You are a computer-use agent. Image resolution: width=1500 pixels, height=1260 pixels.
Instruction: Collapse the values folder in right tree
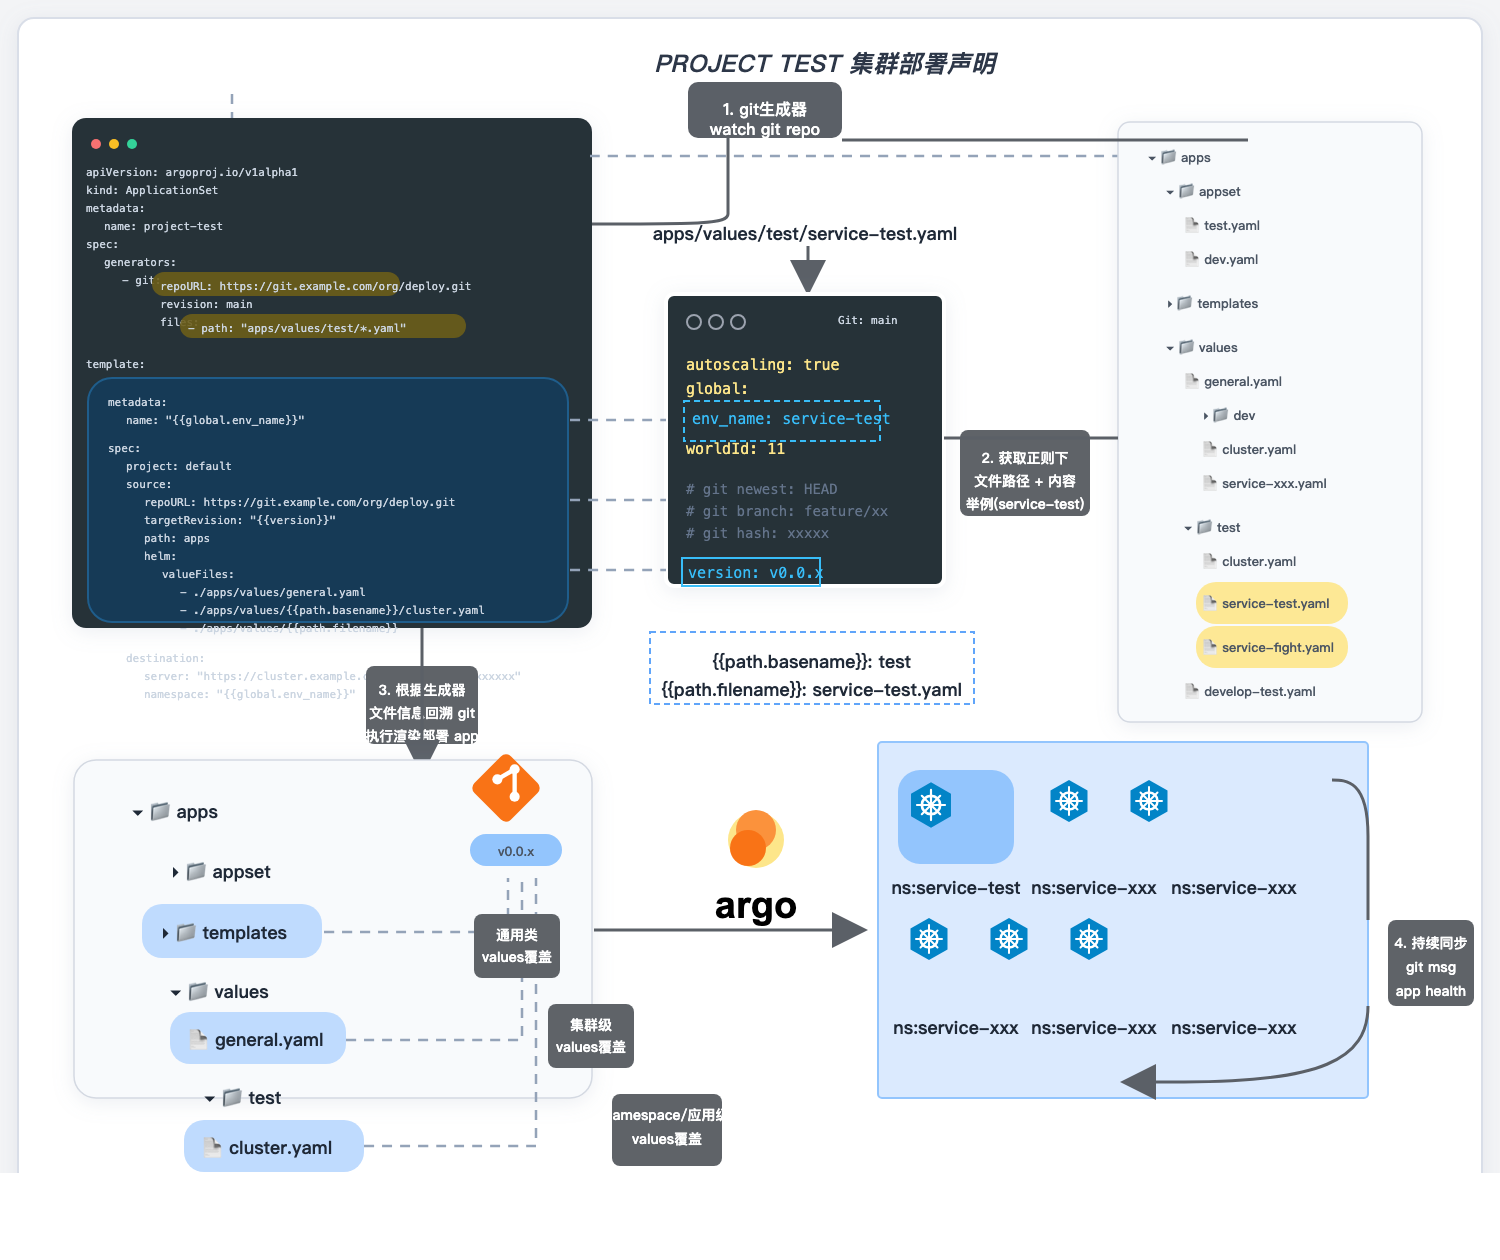click(x=1171, y=347)
